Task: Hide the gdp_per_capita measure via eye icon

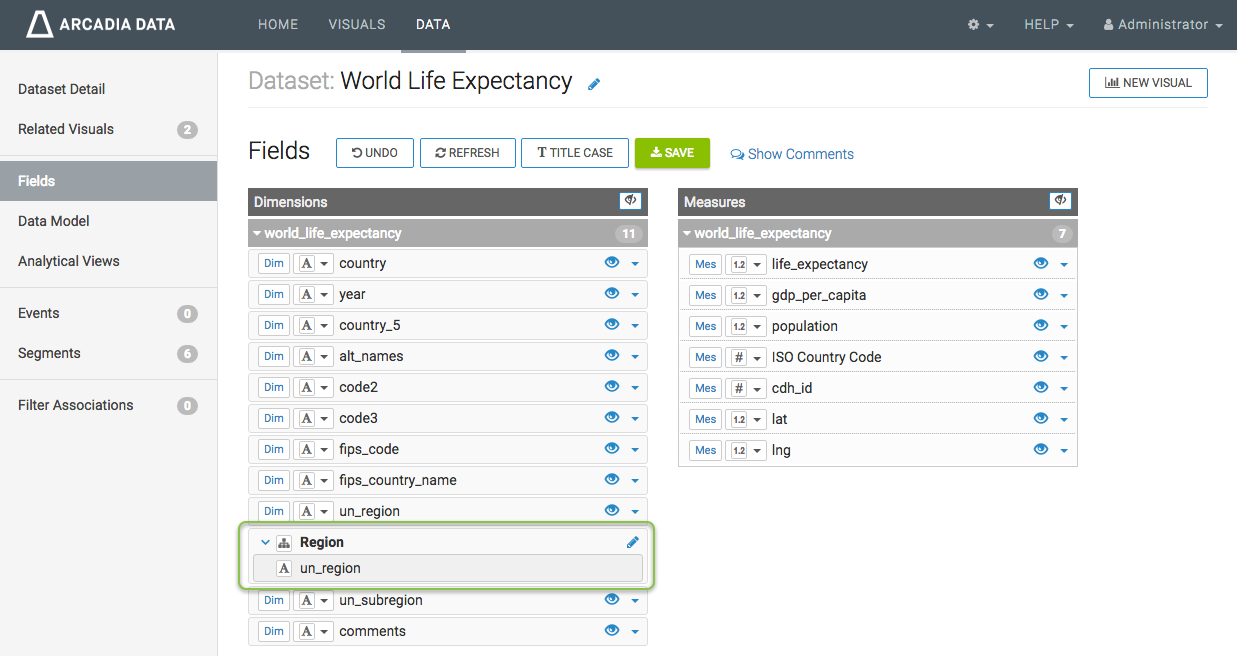Action: (x=1041, y=295)
